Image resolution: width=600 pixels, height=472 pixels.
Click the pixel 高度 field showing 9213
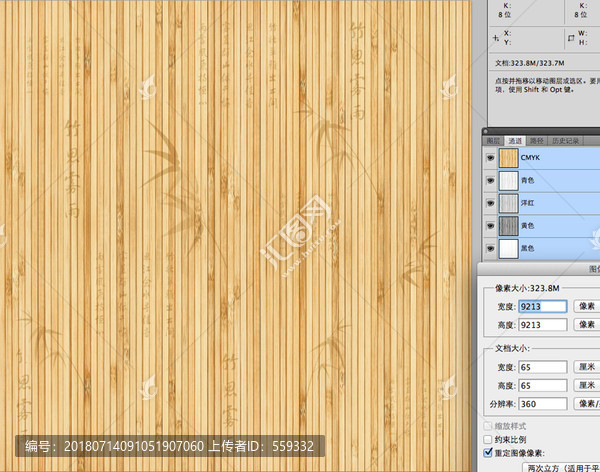point(543,325)
